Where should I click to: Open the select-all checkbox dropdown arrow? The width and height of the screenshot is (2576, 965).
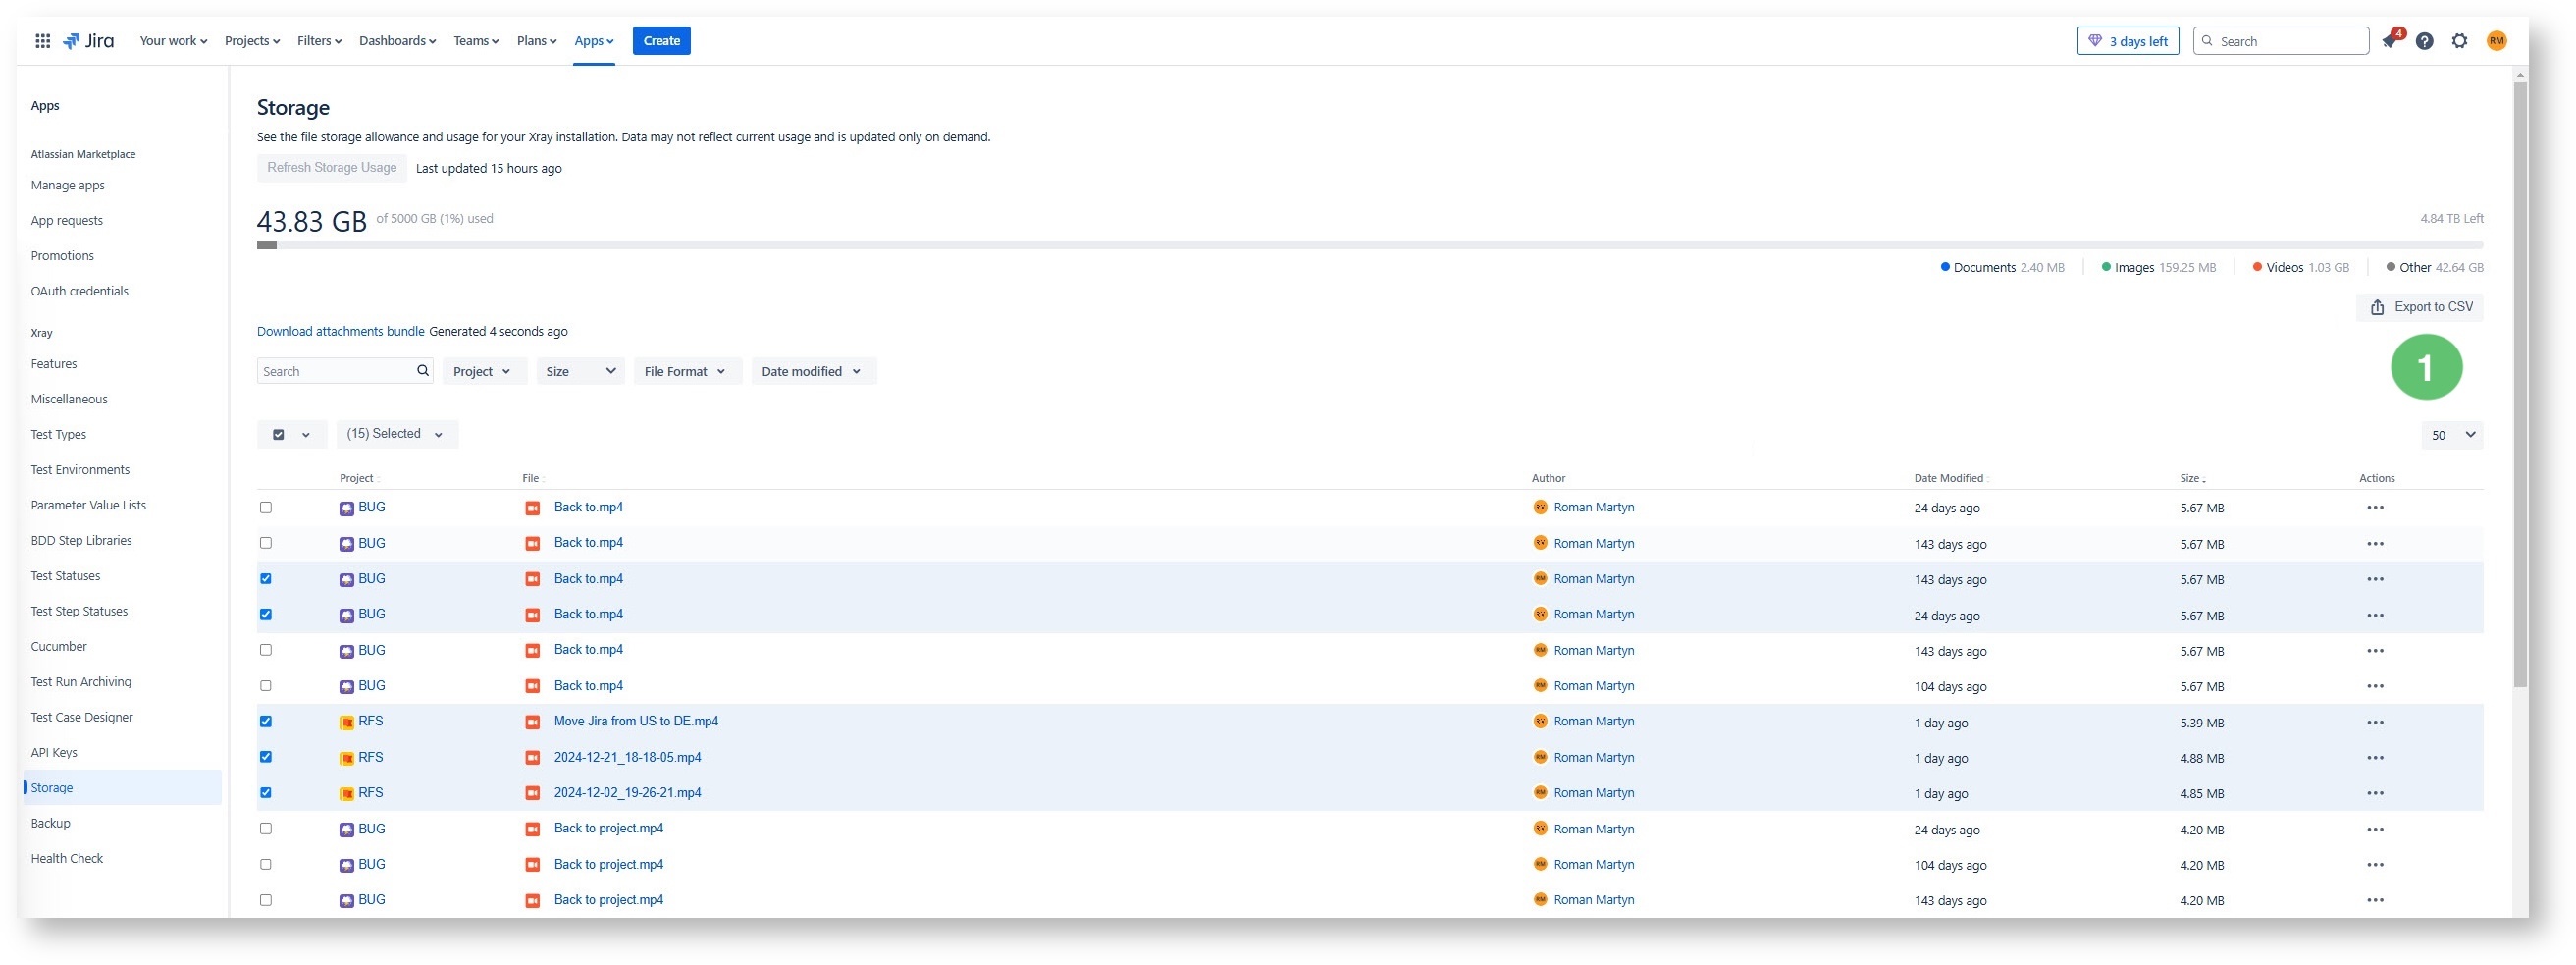tap(306, 434)
